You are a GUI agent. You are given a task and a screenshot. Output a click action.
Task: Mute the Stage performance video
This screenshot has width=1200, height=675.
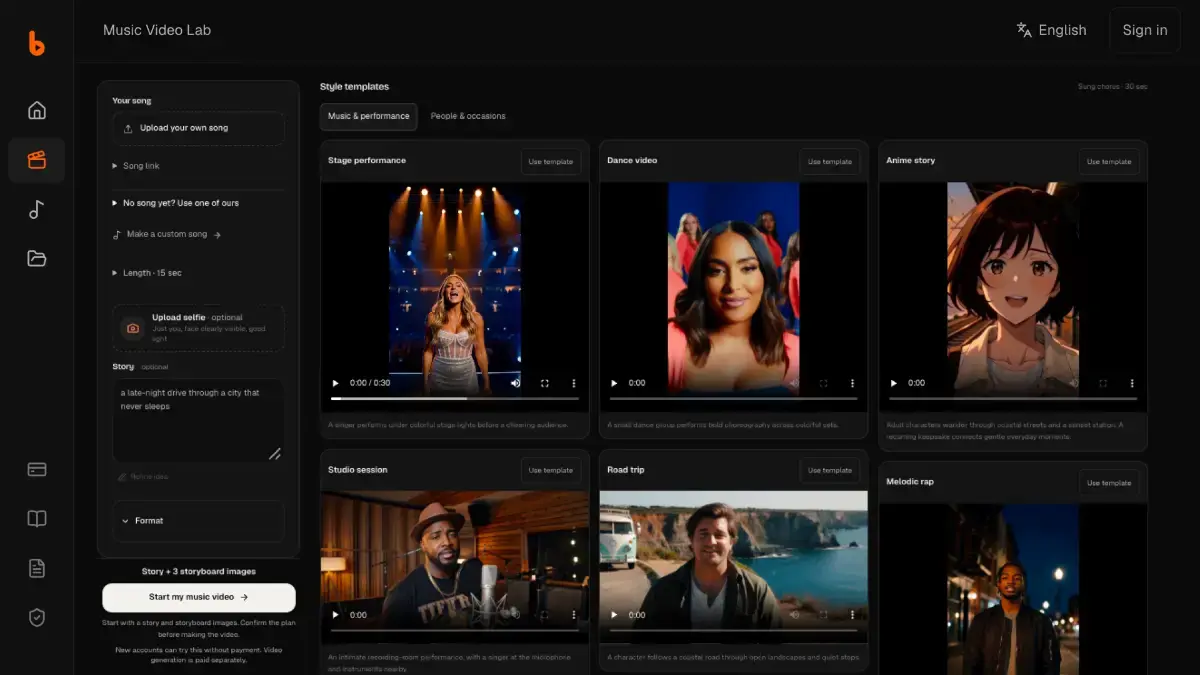516,383
